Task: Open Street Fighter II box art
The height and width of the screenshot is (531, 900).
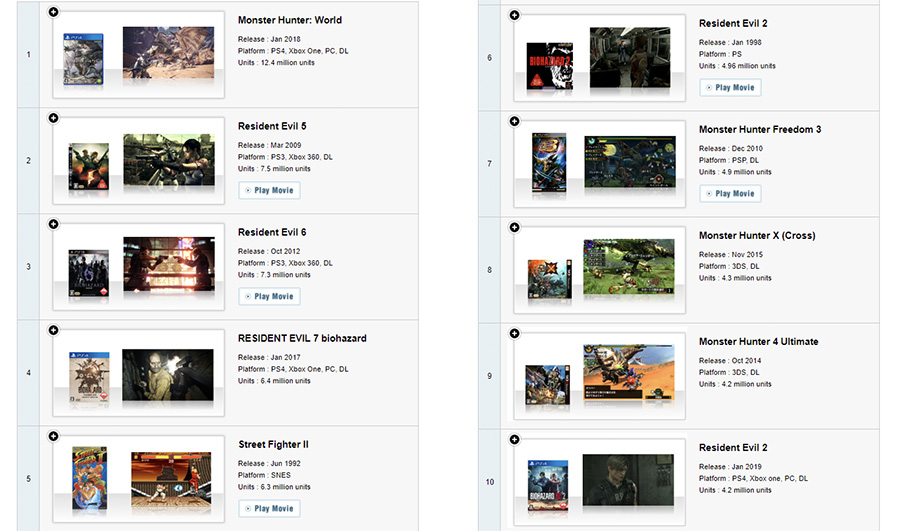Action: point(90,478)
